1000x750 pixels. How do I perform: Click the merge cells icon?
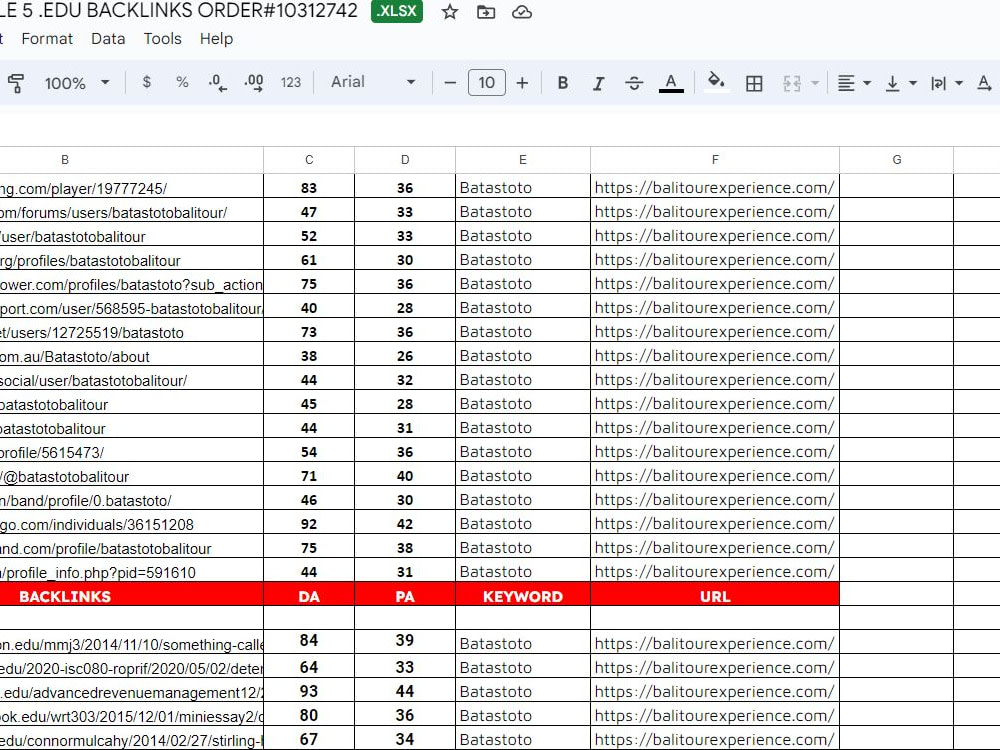pyautogui.click(x=791, y=83)
